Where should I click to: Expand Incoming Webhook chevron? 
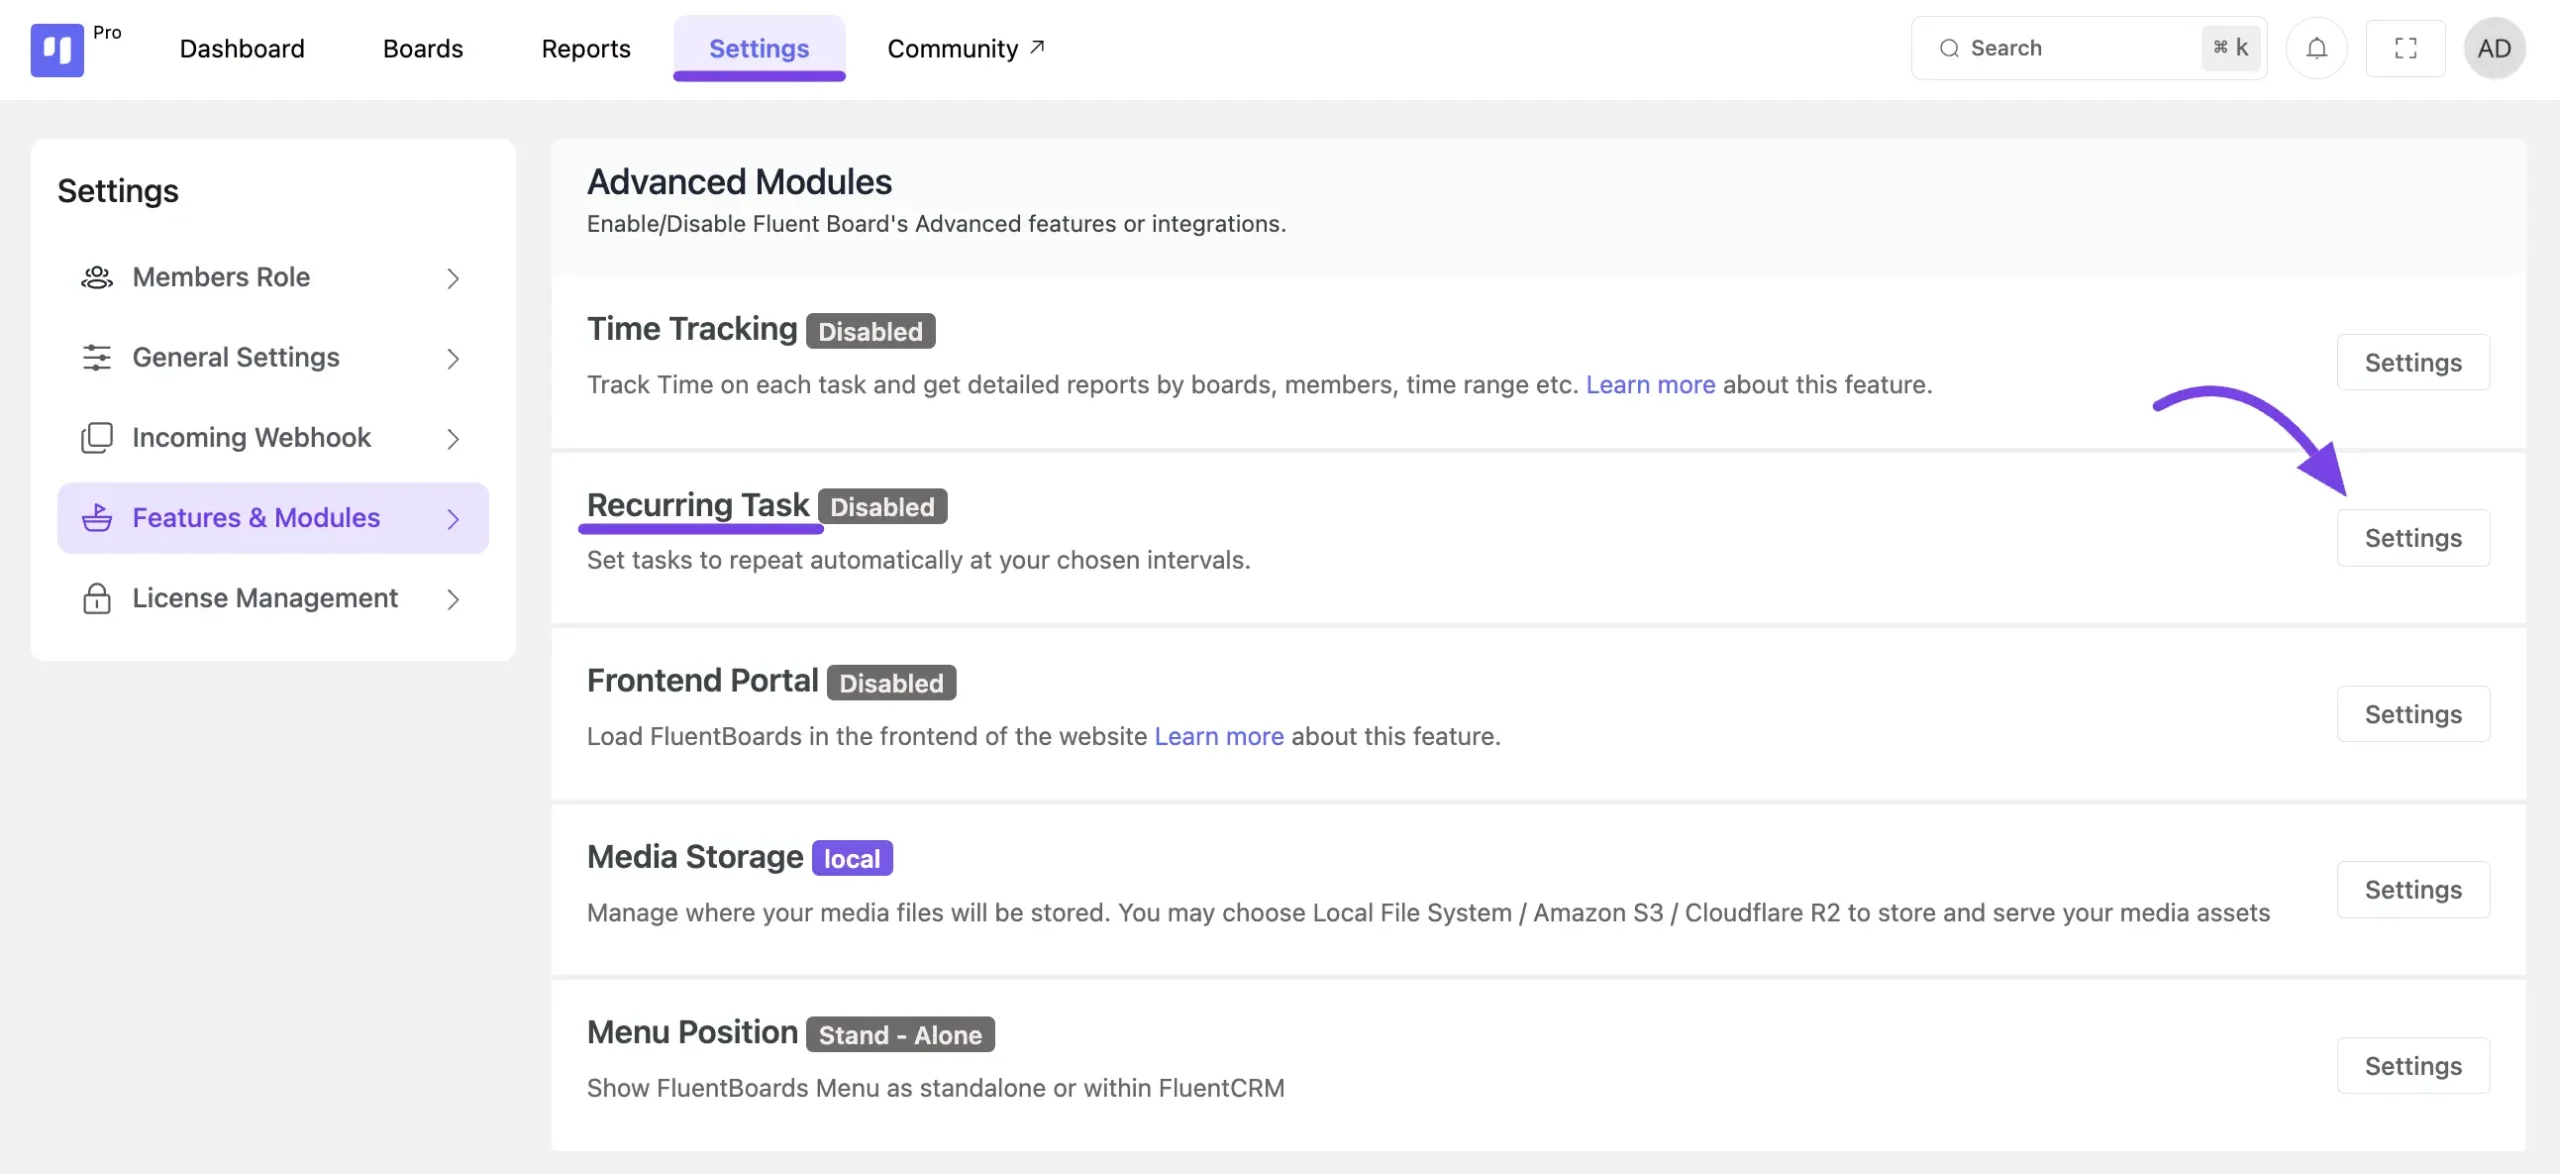click(x=453, y=438)
